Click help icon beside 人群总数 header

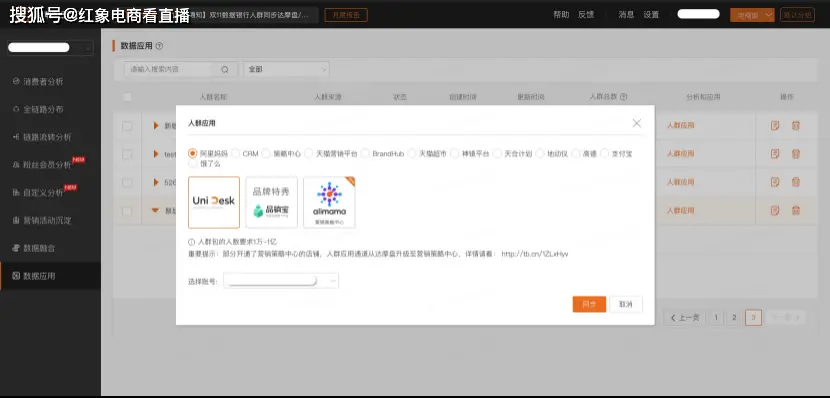624,97
